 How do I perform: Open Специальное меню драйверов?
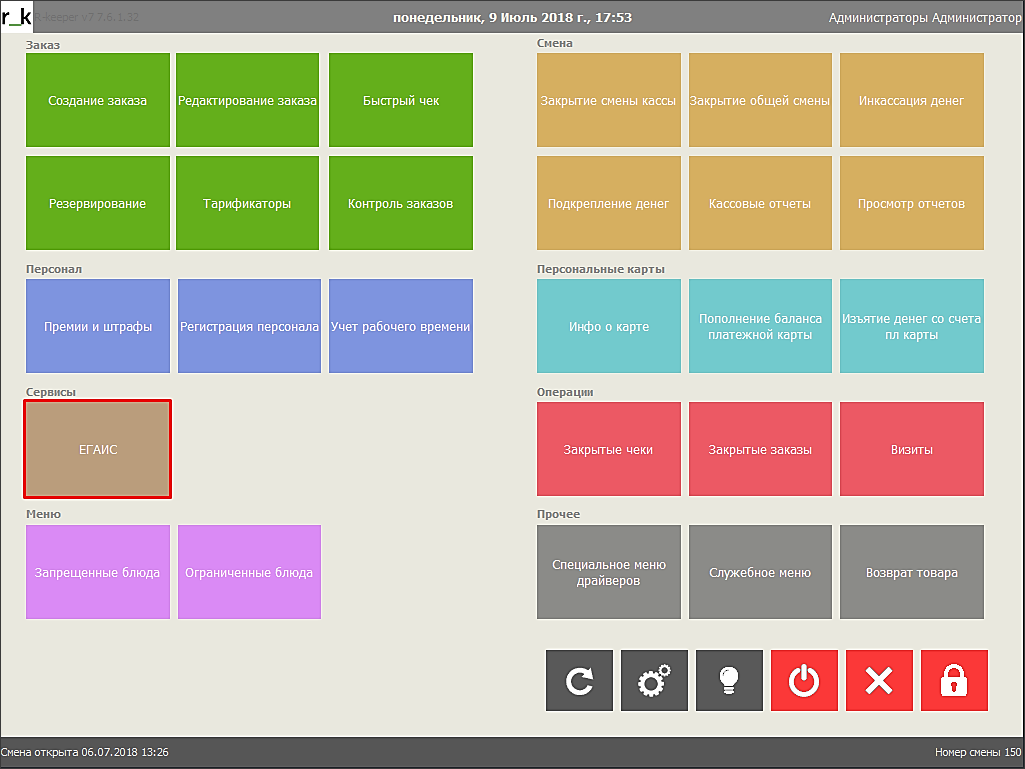pyautogui.click(x=608, y=573)
